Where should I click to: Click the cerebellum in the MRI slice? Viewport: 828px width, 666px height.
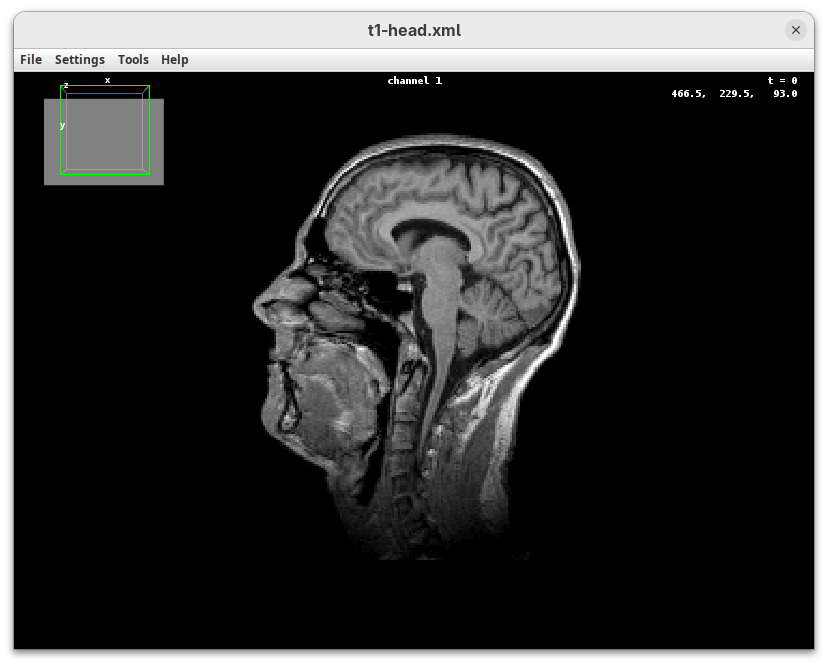click(495, 308)
